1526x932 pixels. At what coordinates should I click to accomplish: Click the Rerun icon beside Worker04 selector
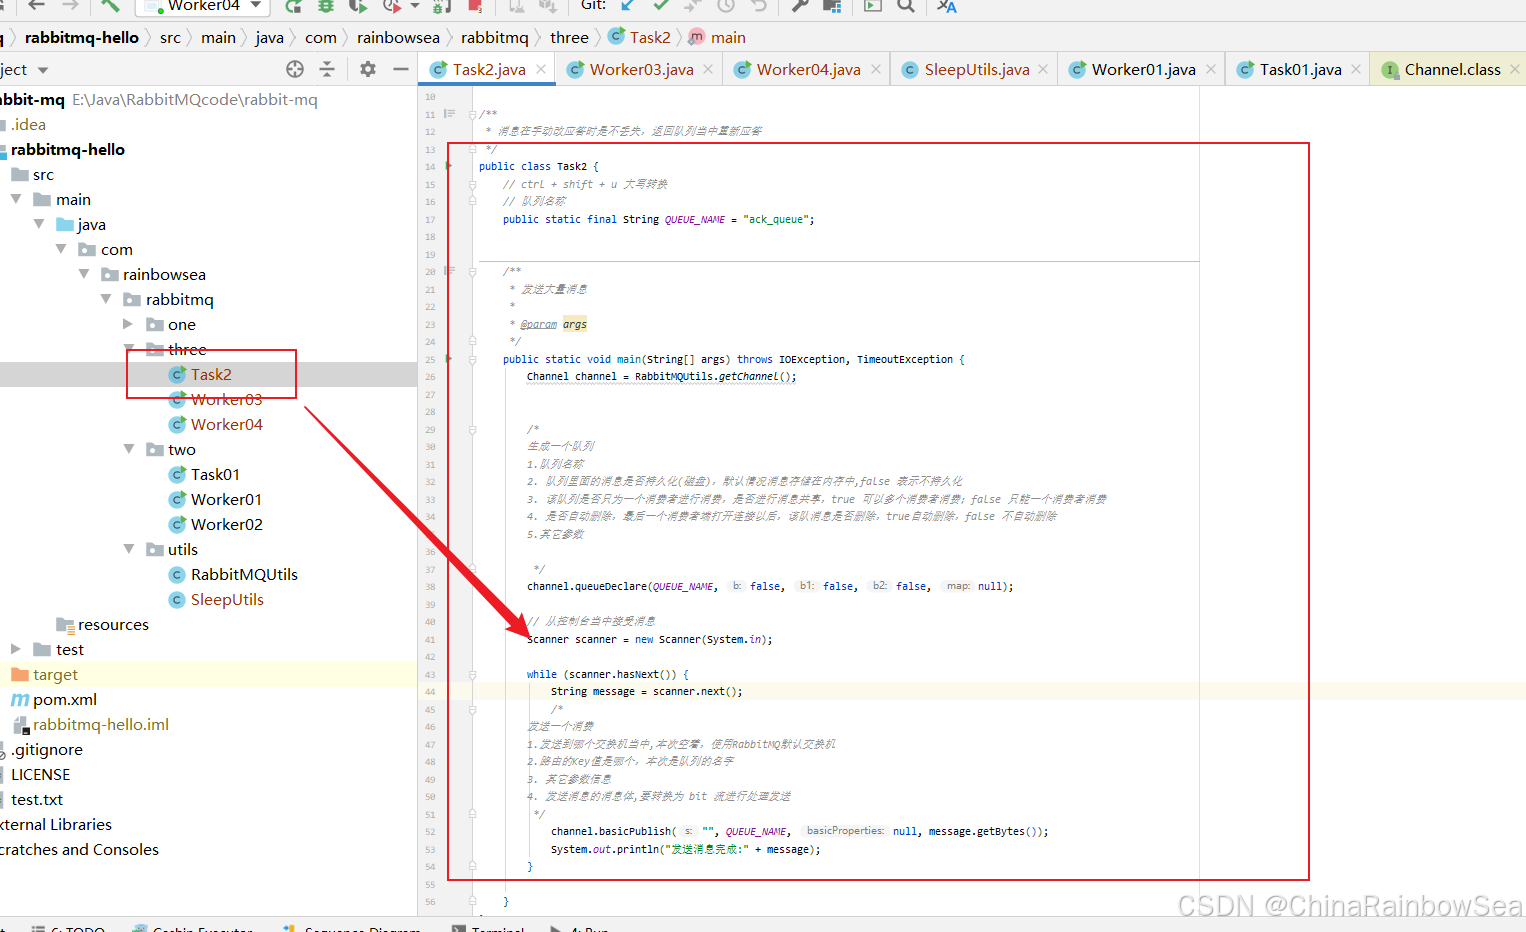tap(293, 6)
